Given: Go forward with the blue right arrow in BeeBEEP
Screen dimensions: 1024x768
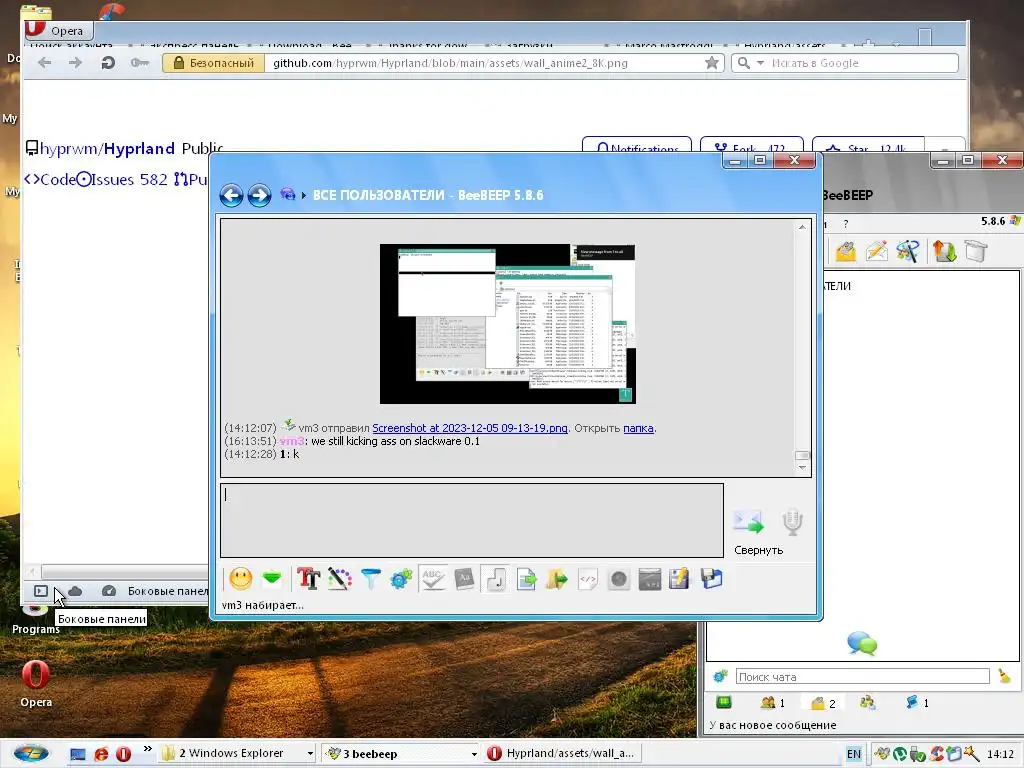Looking at the screenshot, I should click(x=259, y=195).
